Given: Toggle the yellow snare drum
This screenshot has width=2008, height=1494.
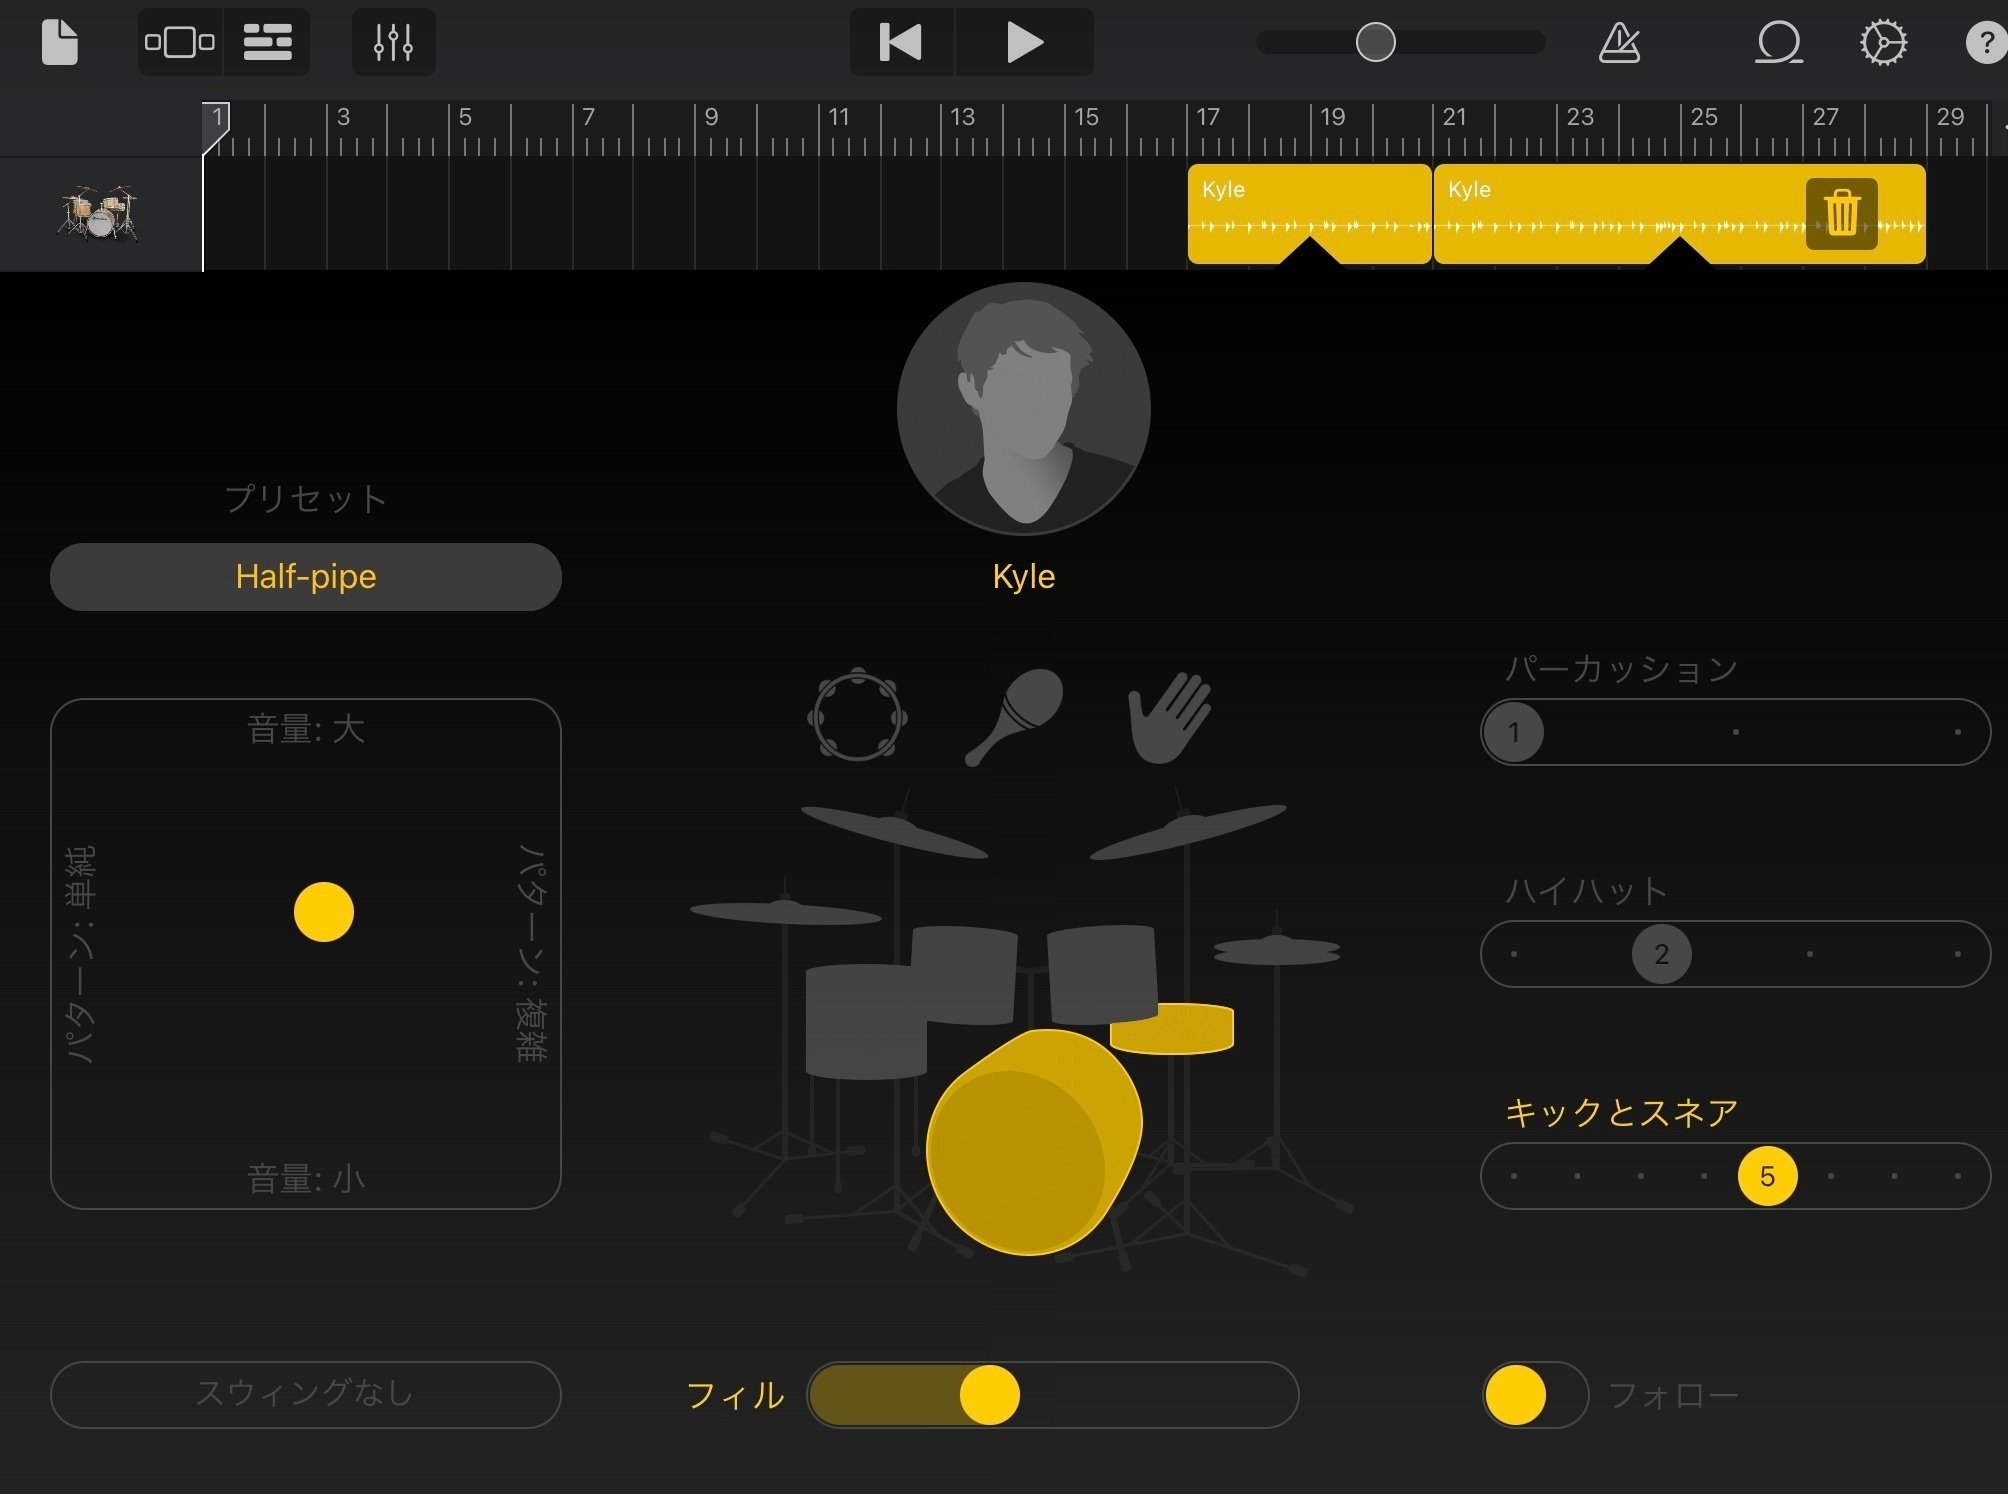Looking at the screenshot, I should pos(1172,1028).
